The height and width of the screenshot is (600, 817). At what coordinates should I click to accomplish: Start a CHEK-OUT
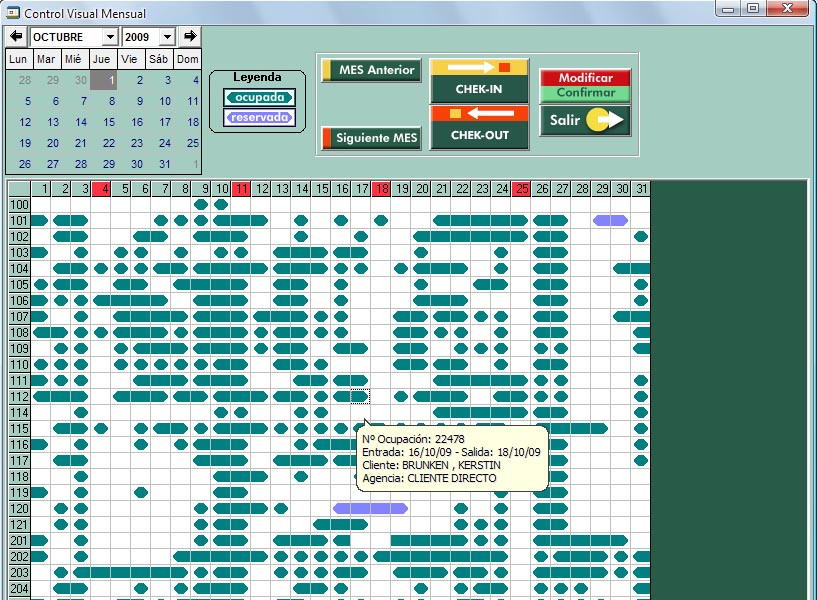[479, 128]
